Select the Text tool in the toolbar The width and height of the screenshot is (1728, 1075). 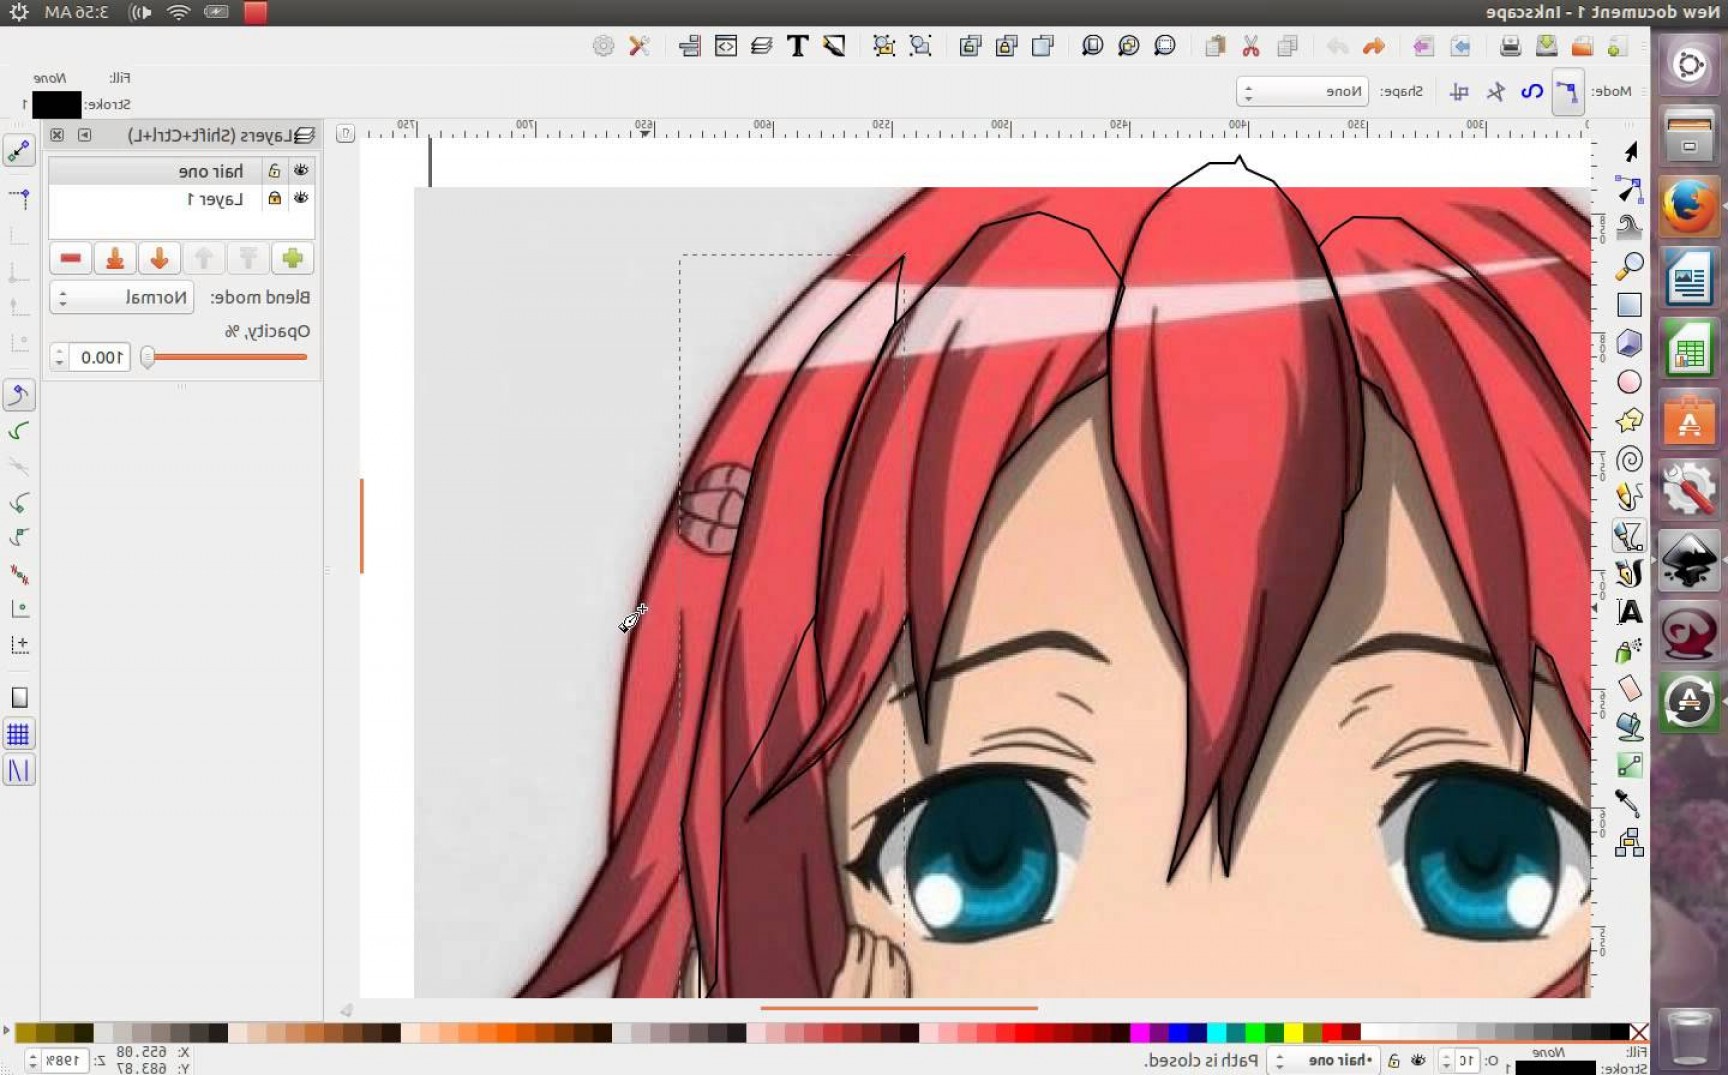[798, 45]
